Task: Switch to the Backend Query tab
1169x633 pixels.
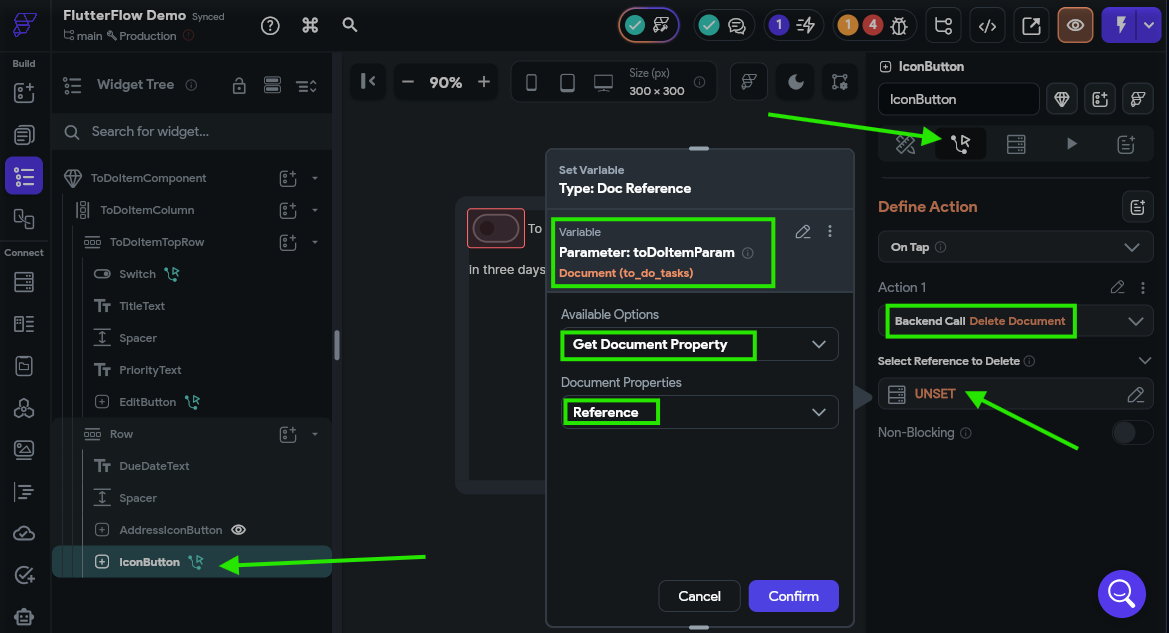Action: [1015, 144]
